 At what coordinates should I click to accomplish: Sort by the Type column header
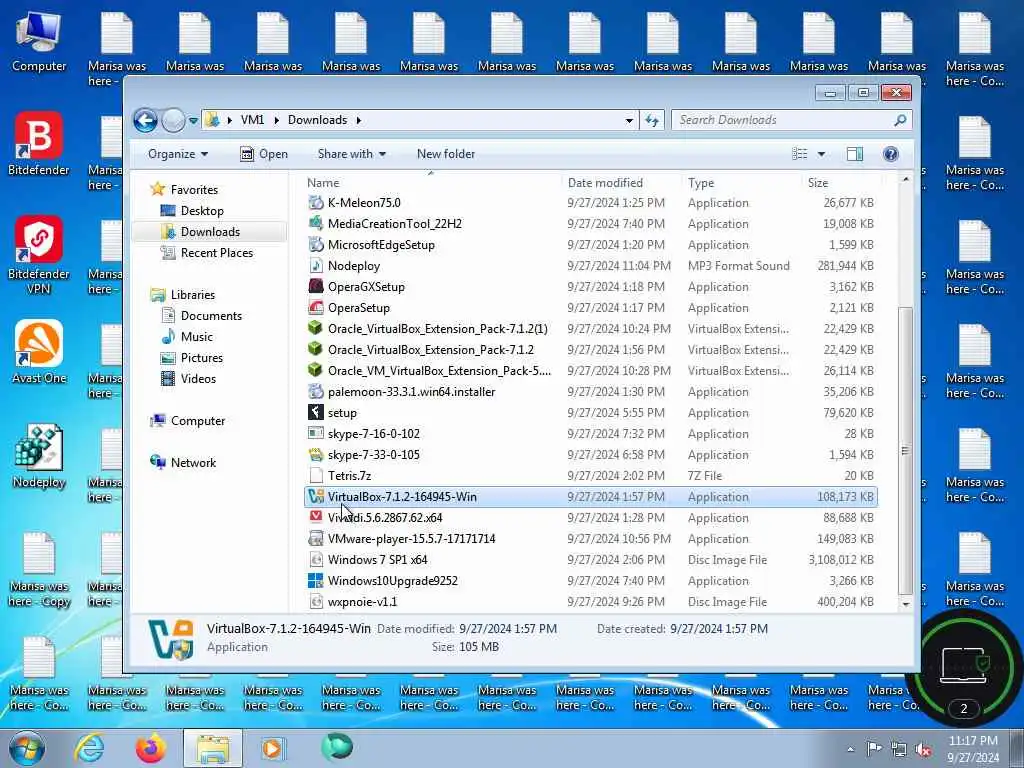pos(741,183)
